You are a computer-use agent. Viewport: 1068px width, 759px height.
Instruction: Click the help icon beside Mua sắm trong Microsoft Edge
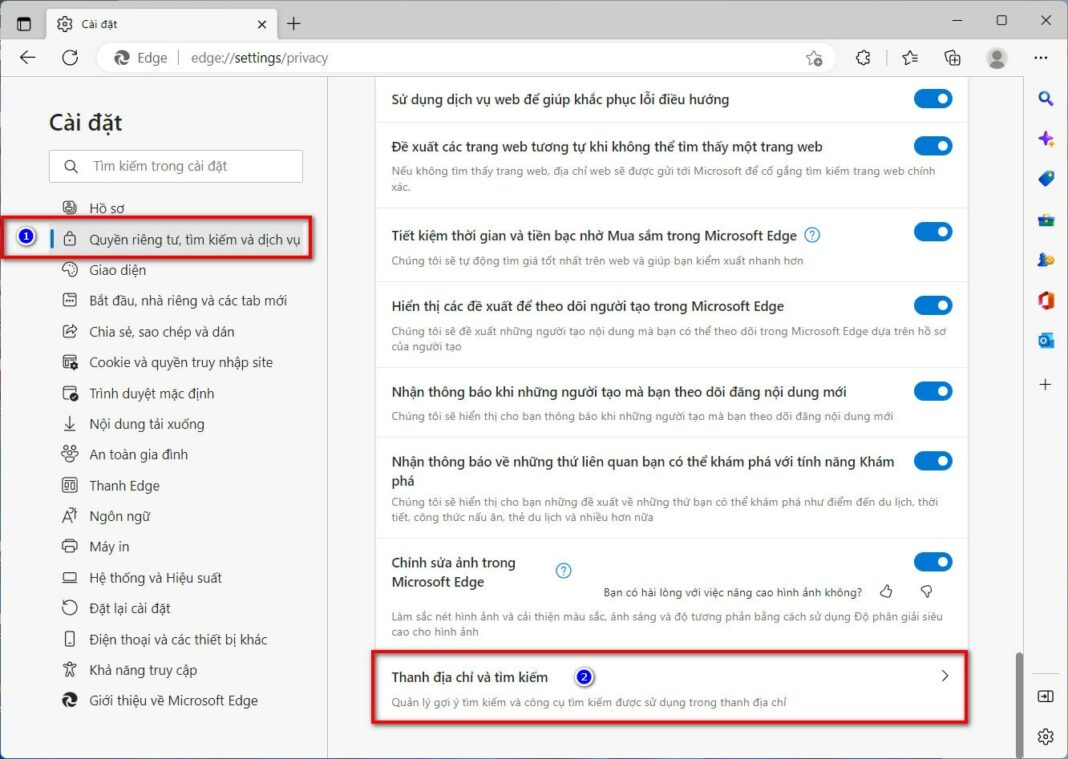click(812, 235)
